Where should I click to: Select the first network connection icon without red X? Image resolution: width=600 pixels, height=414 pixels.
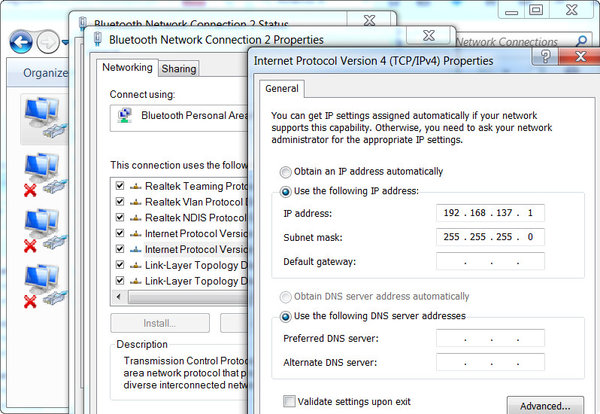point(45,118)
